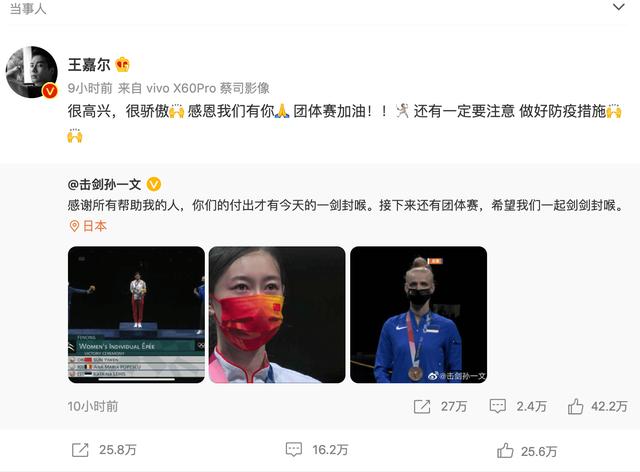
Task: Repost 王嘉尔's post (25.8万)
Action: [104, 450]
